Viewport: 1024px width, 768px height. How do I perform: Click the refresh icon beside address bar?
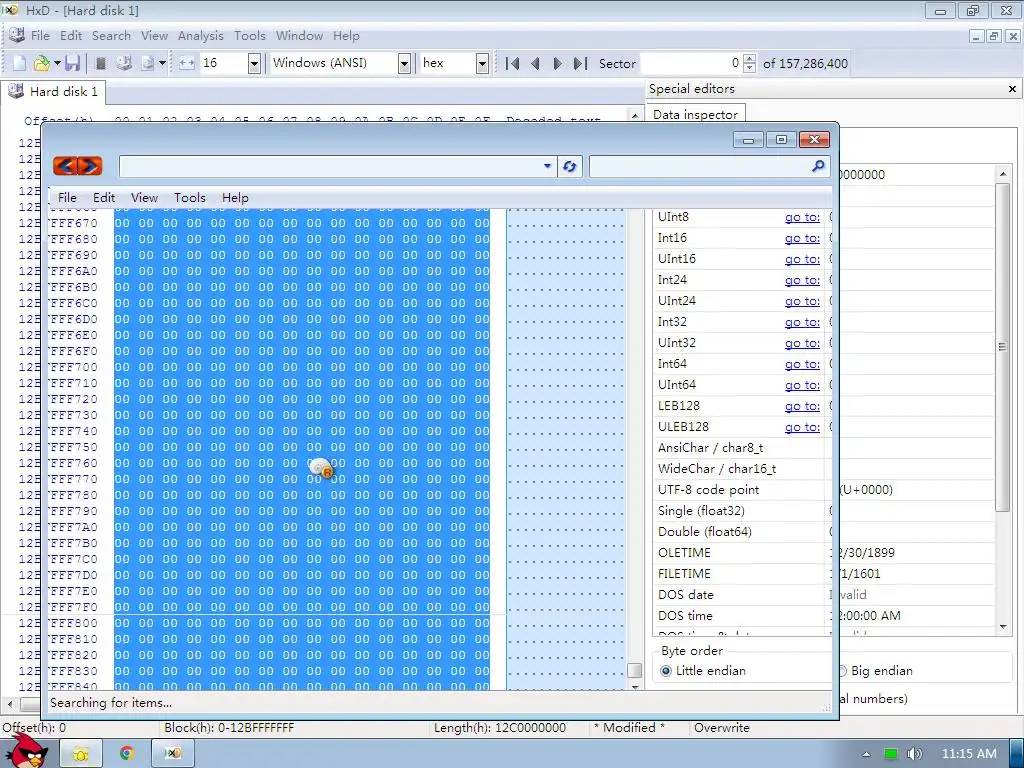569,167
